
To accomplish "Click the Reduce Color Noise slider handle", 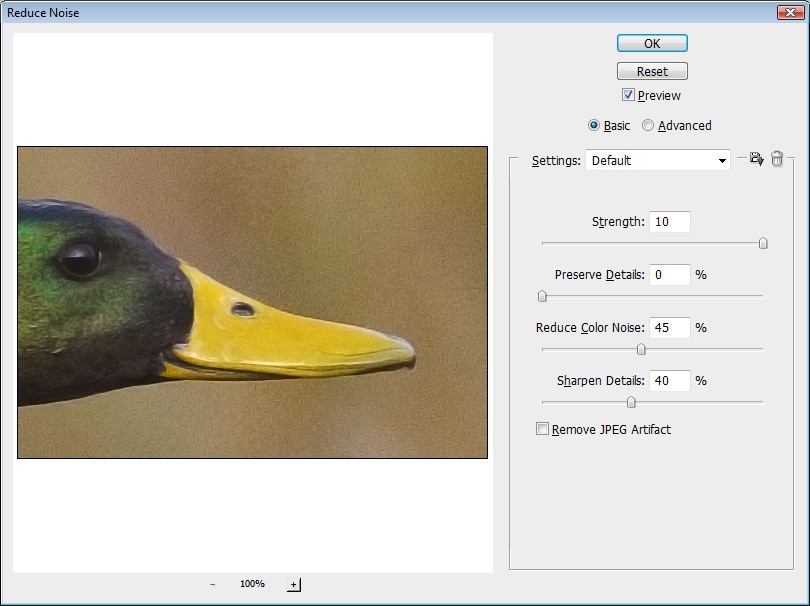I will click(641, 349).
